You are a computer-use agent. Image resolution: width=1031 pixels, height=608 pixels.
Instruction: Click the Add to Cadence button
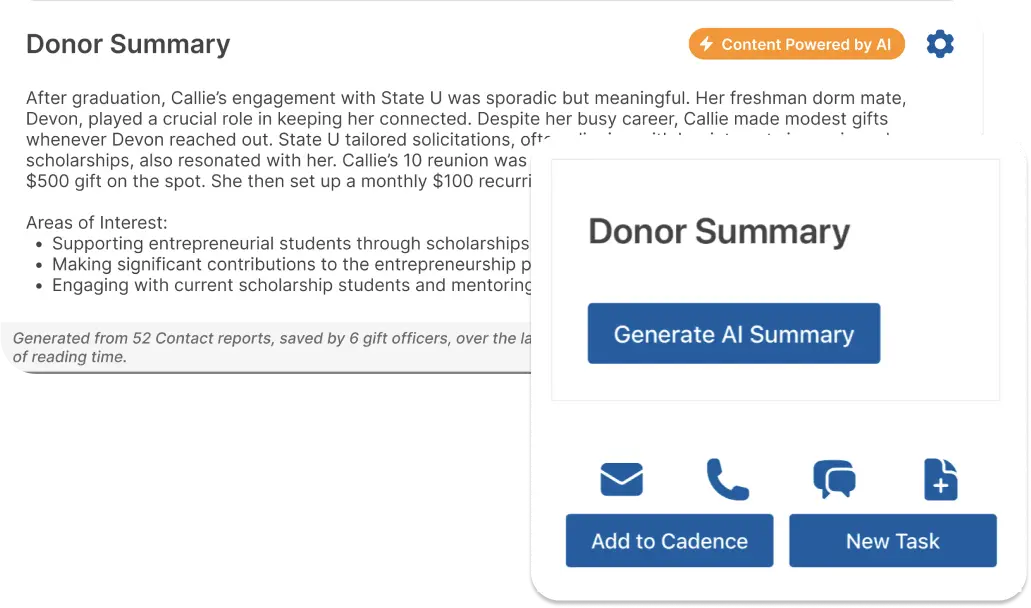[669, 541]
